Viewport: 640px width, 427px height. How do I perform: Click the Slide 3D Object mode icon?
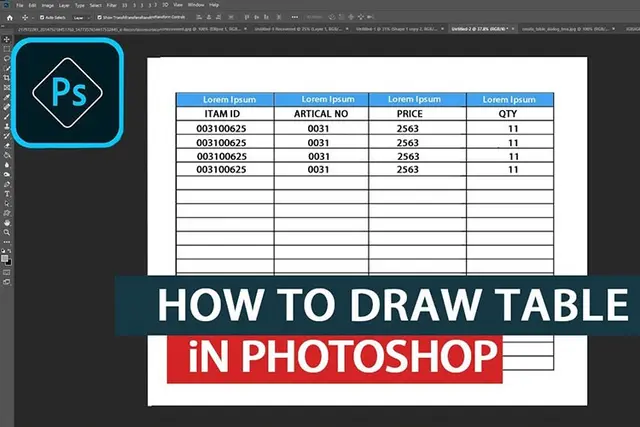(x=361, y=17)
